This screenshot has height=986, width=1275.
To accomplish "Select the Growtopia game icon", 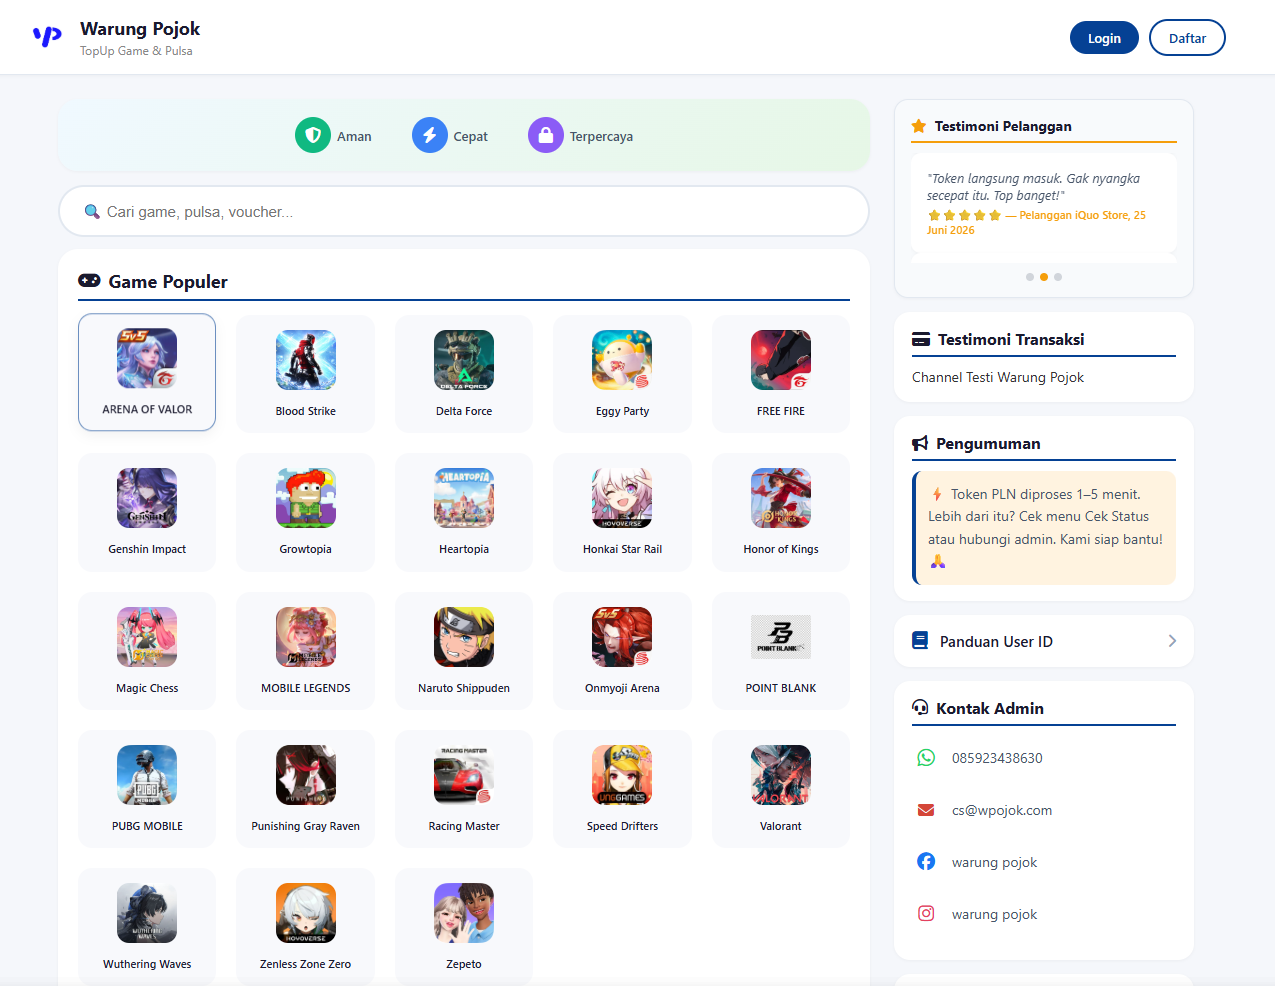I will 306,498.
